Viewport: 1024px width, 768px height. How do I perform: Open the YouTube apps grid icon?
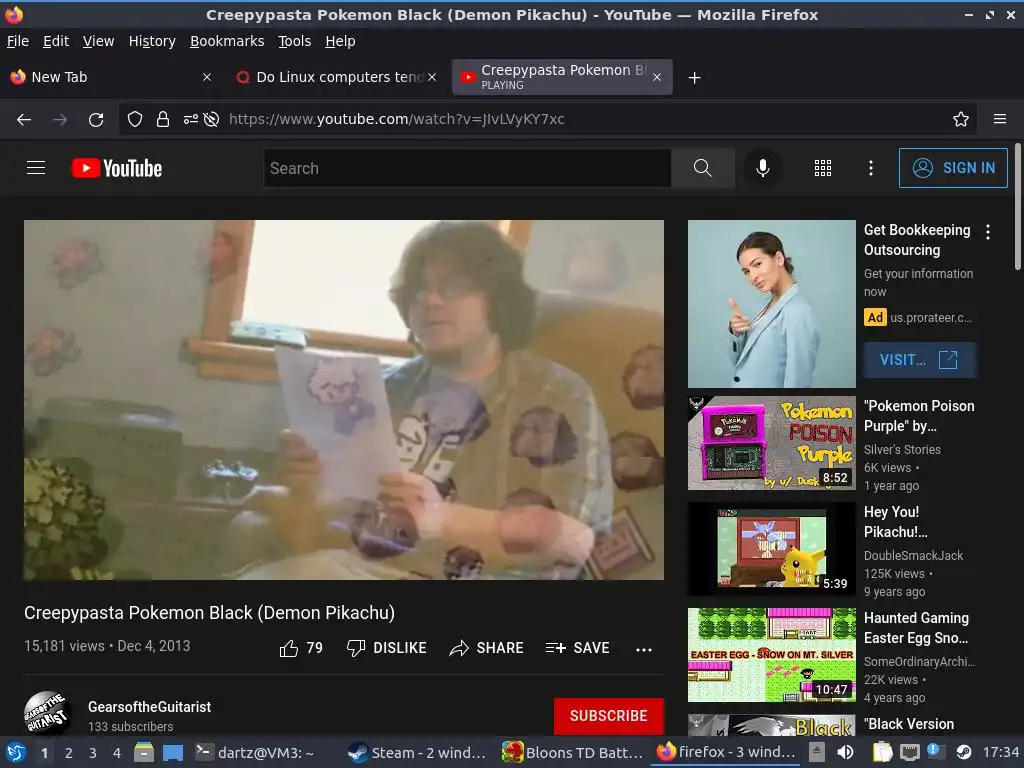(823, 168)
